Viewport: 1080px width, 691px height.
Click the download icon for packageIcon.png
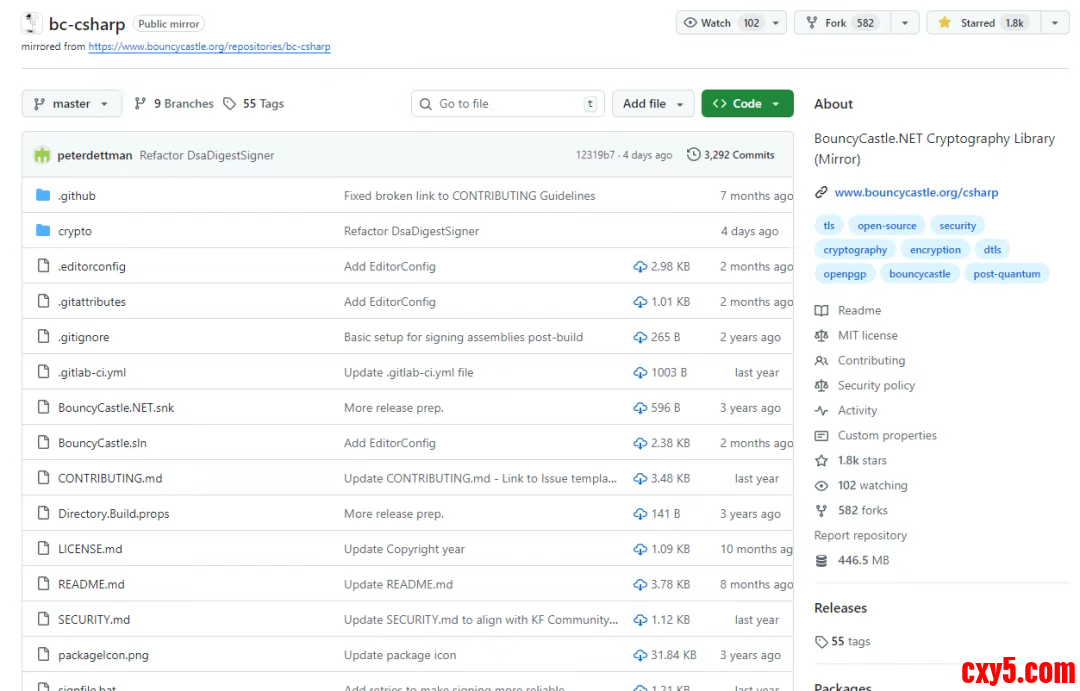640,655
